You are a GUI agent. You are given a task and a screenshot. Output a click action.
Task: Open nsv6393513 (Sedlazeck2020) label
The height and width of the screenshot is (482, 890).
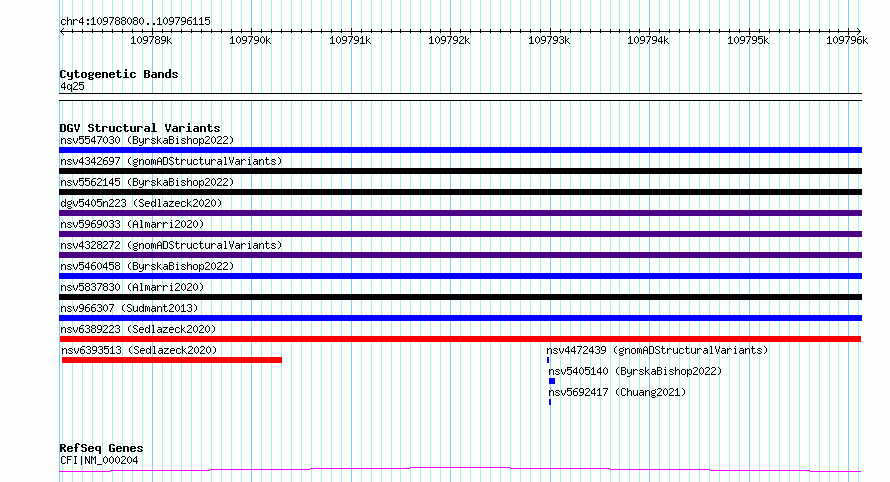click(140, 350)
